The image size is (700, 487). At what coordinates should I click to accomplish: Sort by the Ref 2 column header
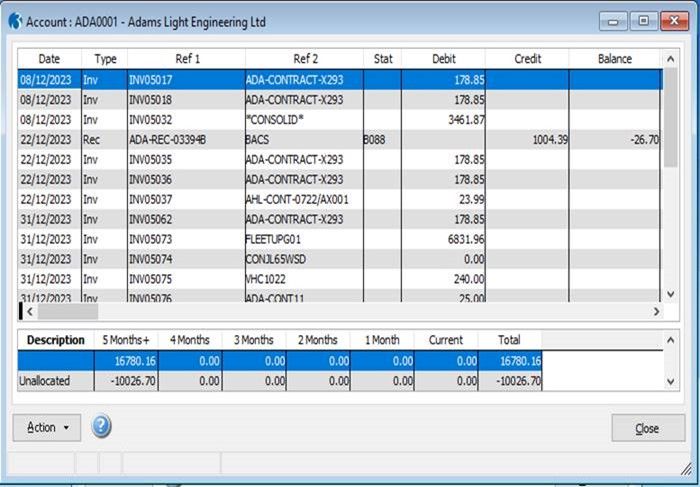tap(305, 59)
